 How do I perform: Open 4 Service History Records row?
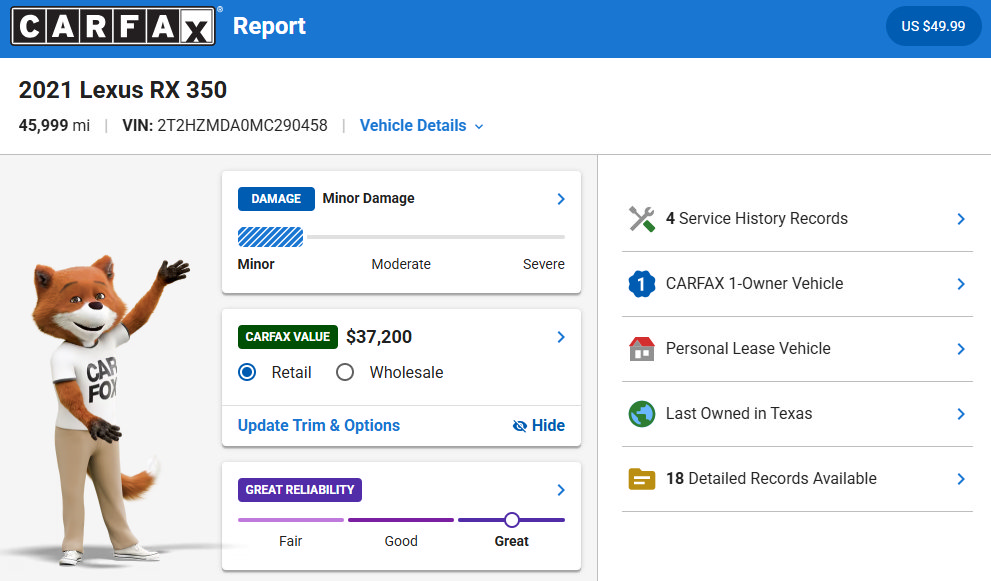pos(798,219)
